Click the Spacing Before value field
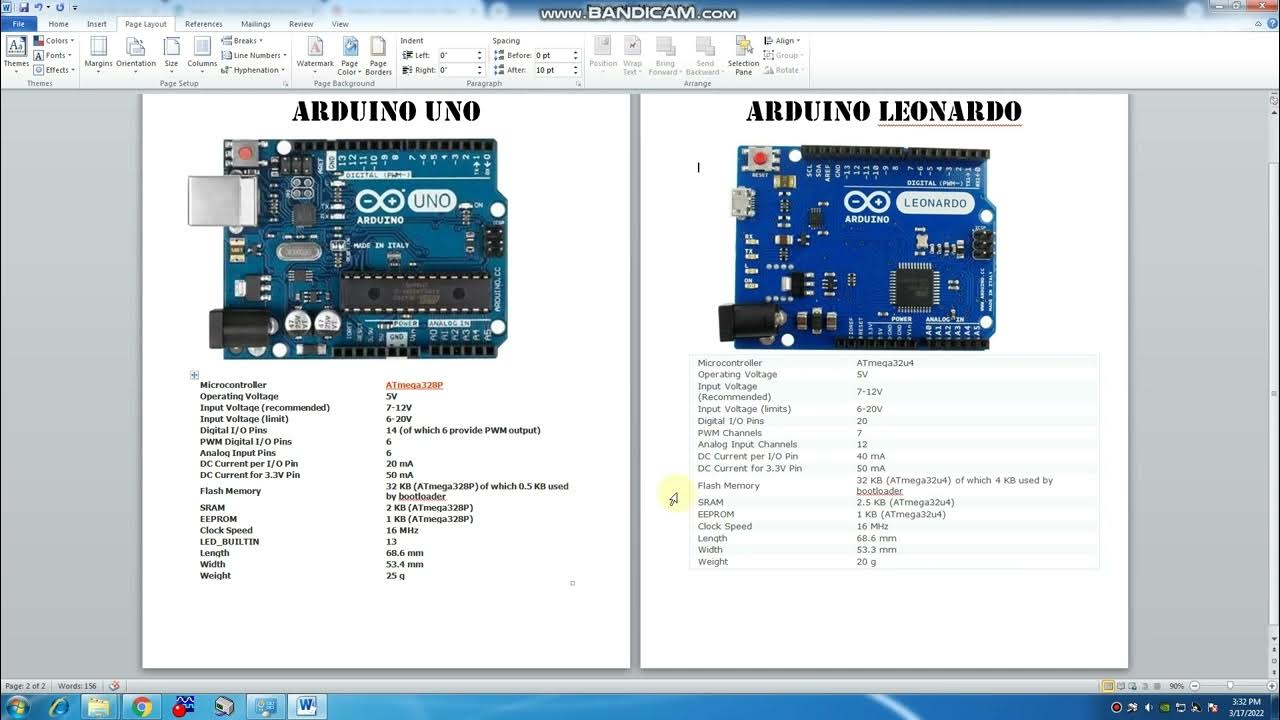Image resolution: width=1280 pixels, height=720 pixels. 551,55
